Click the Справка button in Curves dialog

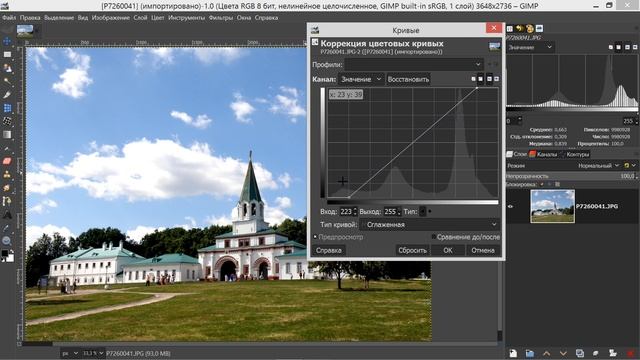pos(329,250)
